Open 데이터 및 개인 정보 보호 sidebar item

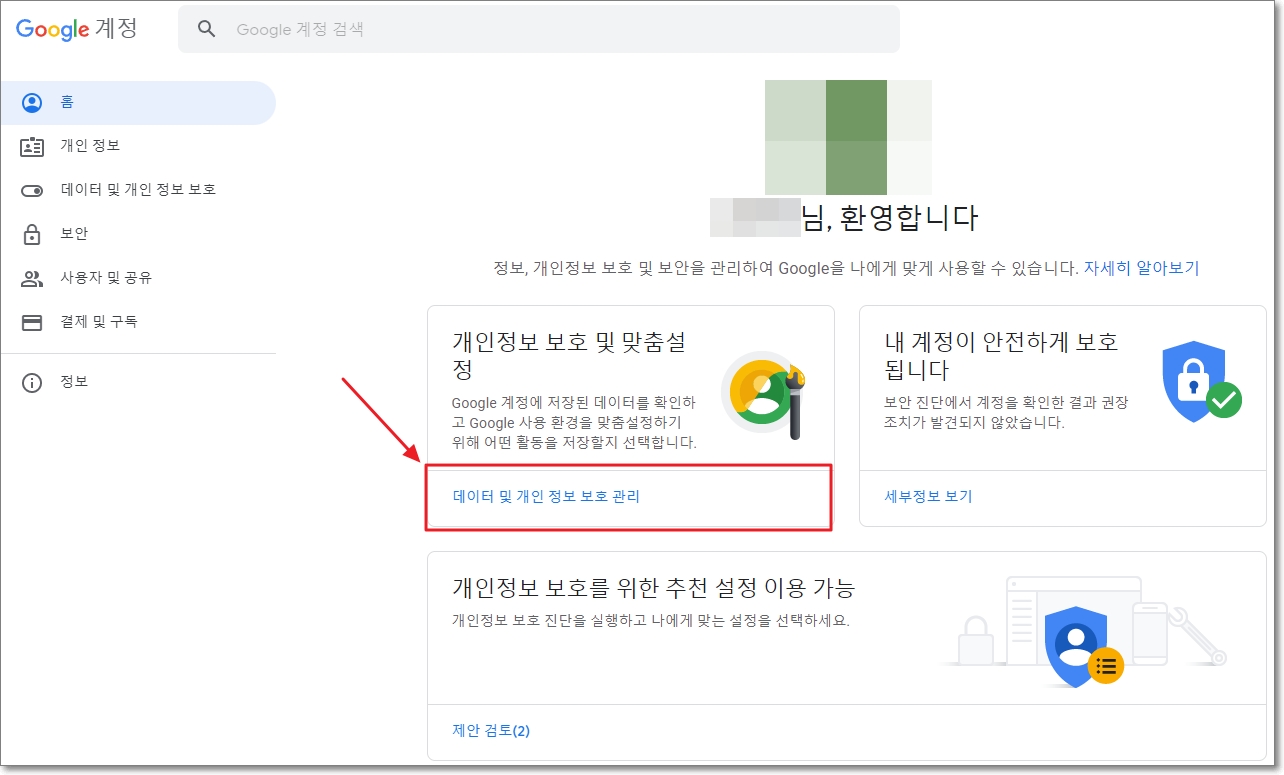tap(138, 190)
